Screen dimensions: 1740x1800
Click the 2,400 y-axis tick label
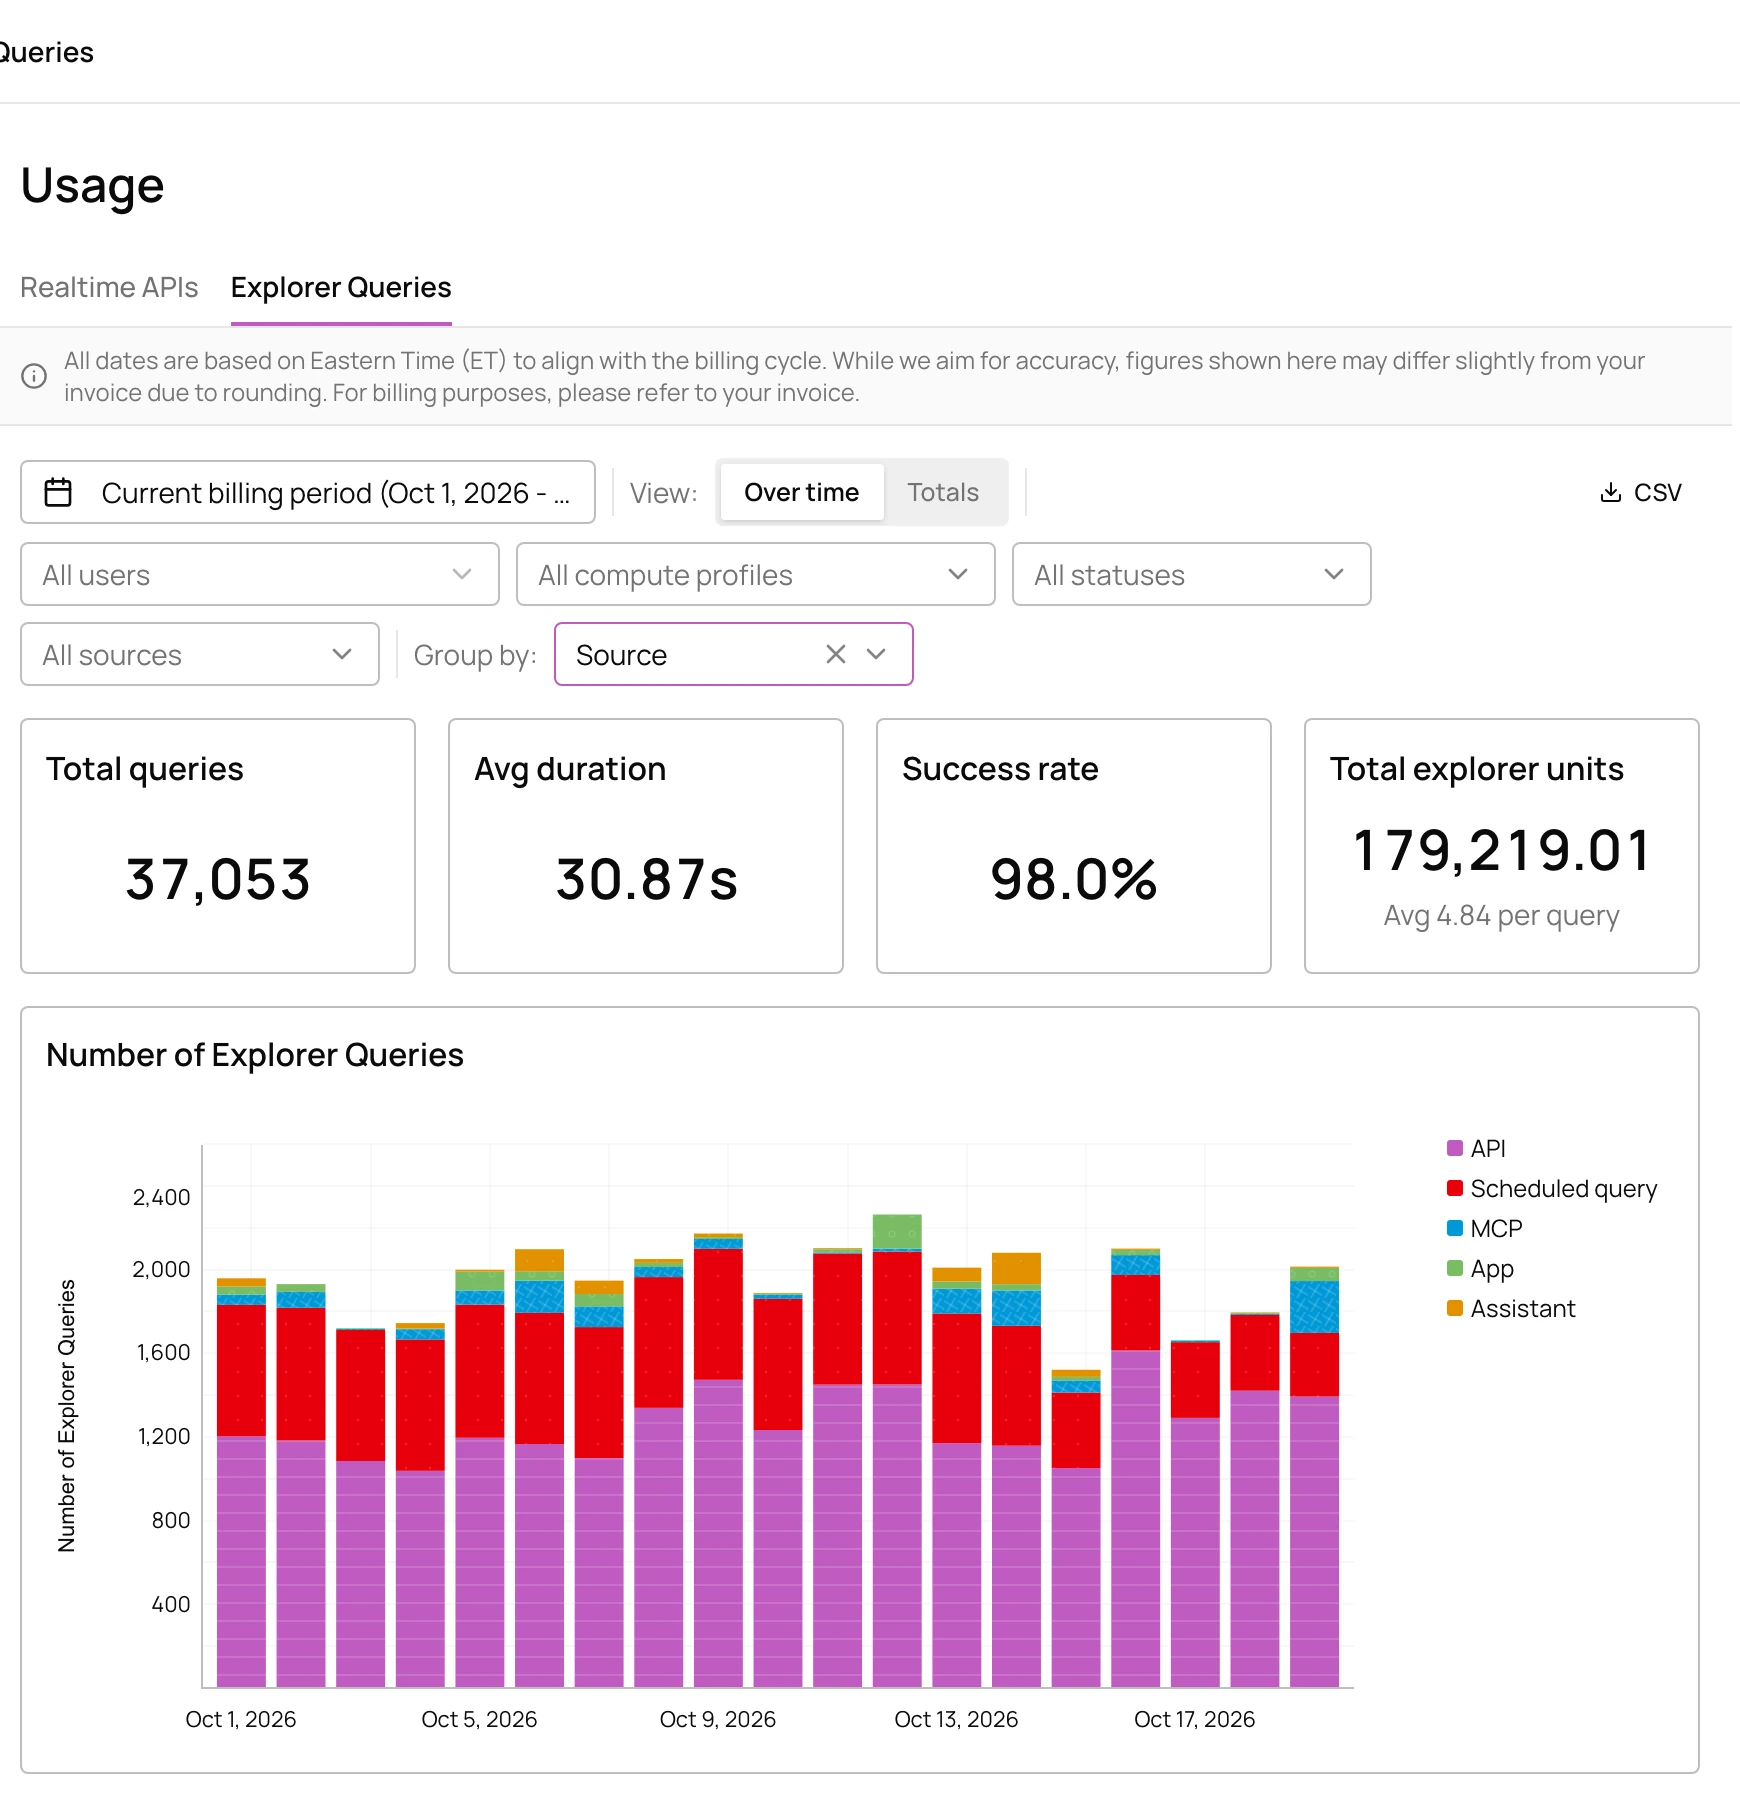coord(161,1197)
